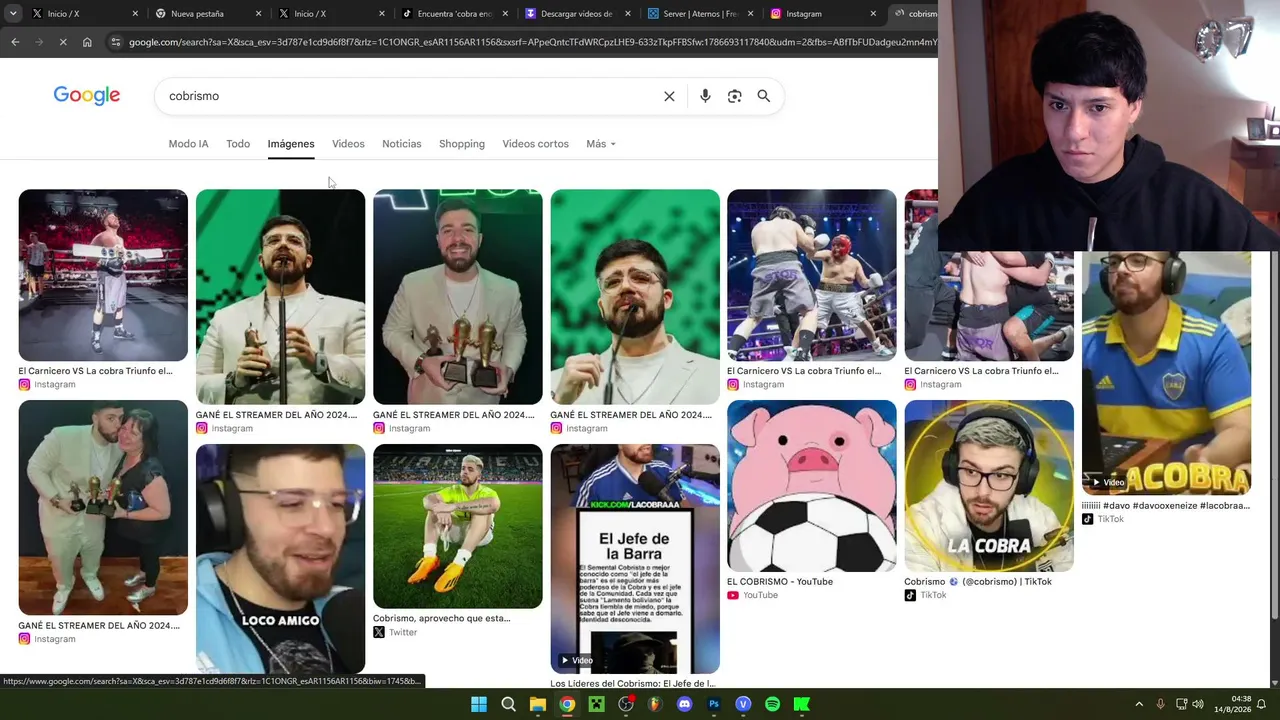Open the purple V app in taskbar
Viewport: 1280px width, 720px height.
tap(743, 704)
